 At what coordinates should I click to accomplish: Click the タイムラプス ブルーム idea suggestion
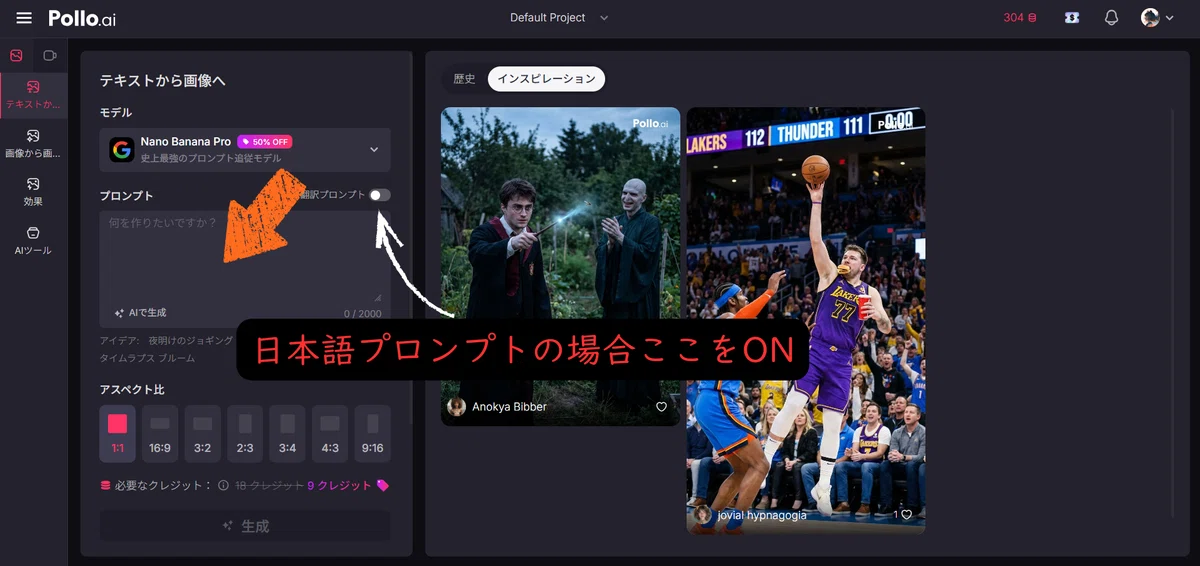click(148, 358)
